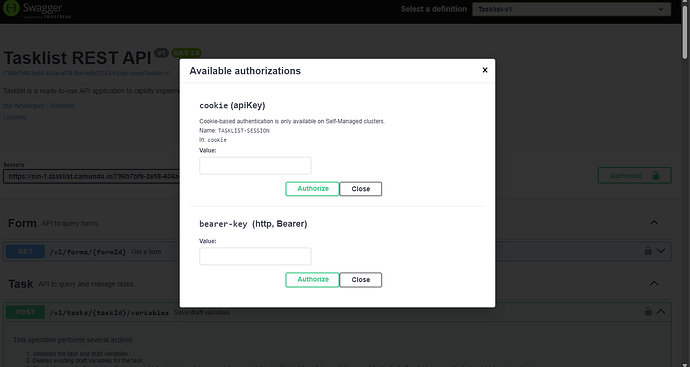This screenshot has width=690, height=367.
Task: Click the Swagger logo
Action: [x=37, y=9]
